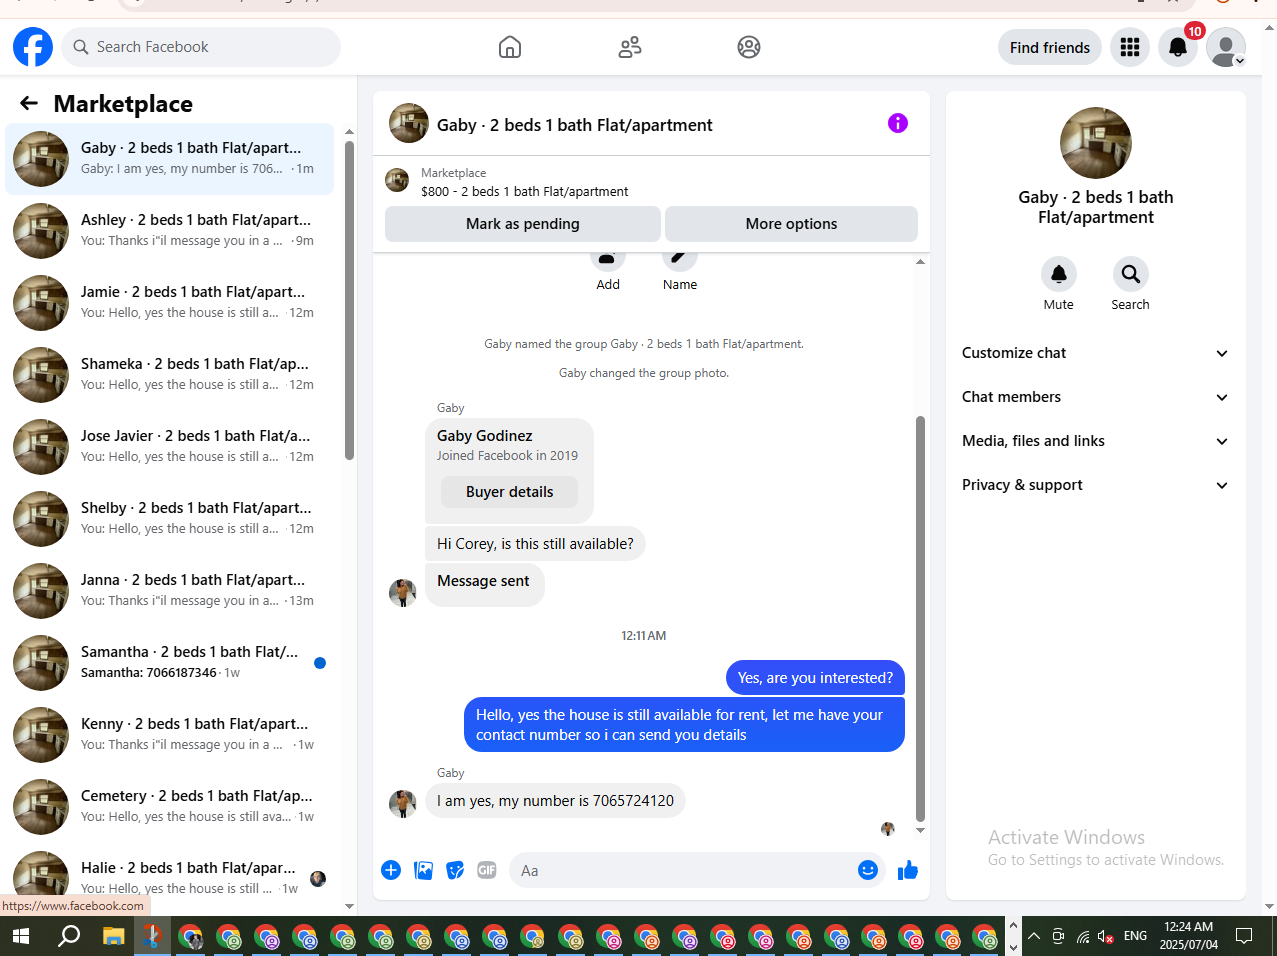Click message "I am yes, my number is 7065724120"
This screenshot has height=956, width=1277.
pos(555,800)
